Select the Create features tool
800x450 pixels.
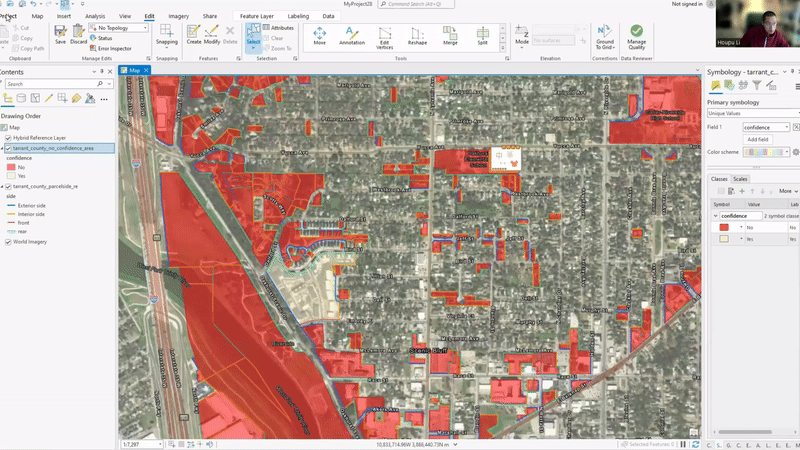pos(193,36)
